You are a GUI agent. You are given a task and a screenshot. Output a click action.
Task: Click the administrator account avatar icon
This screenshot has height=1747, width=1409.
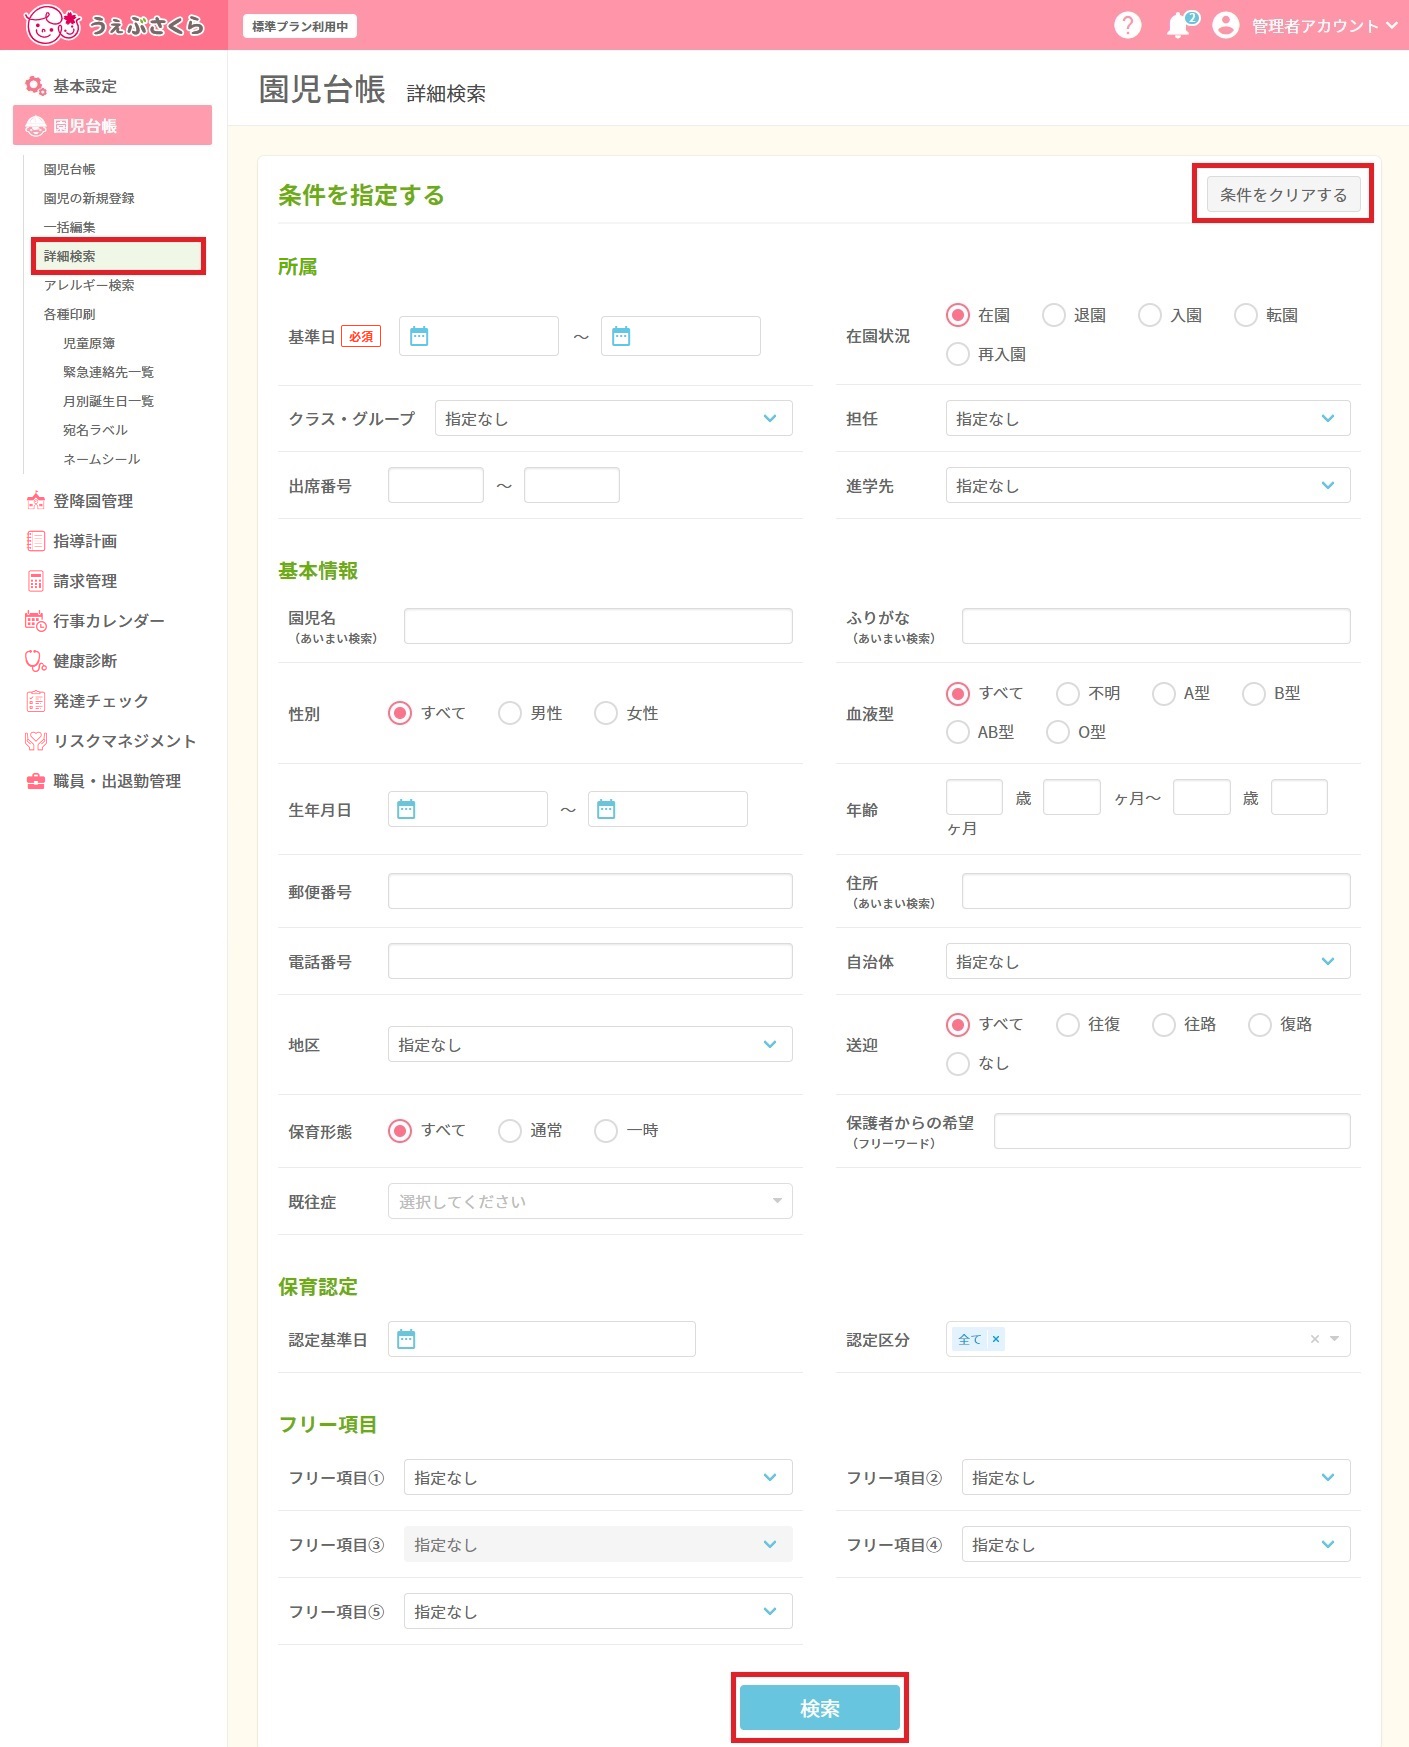tap(1225, 25)
